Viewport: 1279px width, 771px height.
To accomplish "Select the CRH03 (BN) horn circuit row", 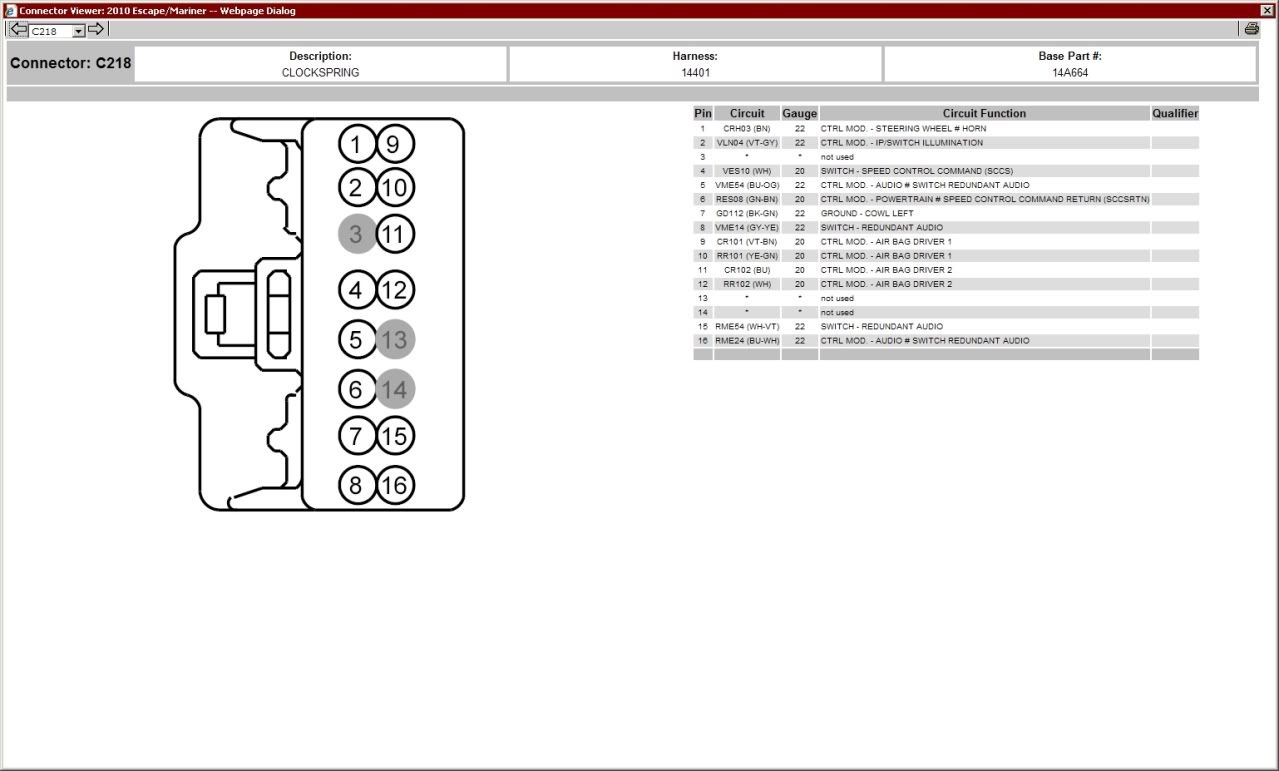I will (x=746, y=129).
